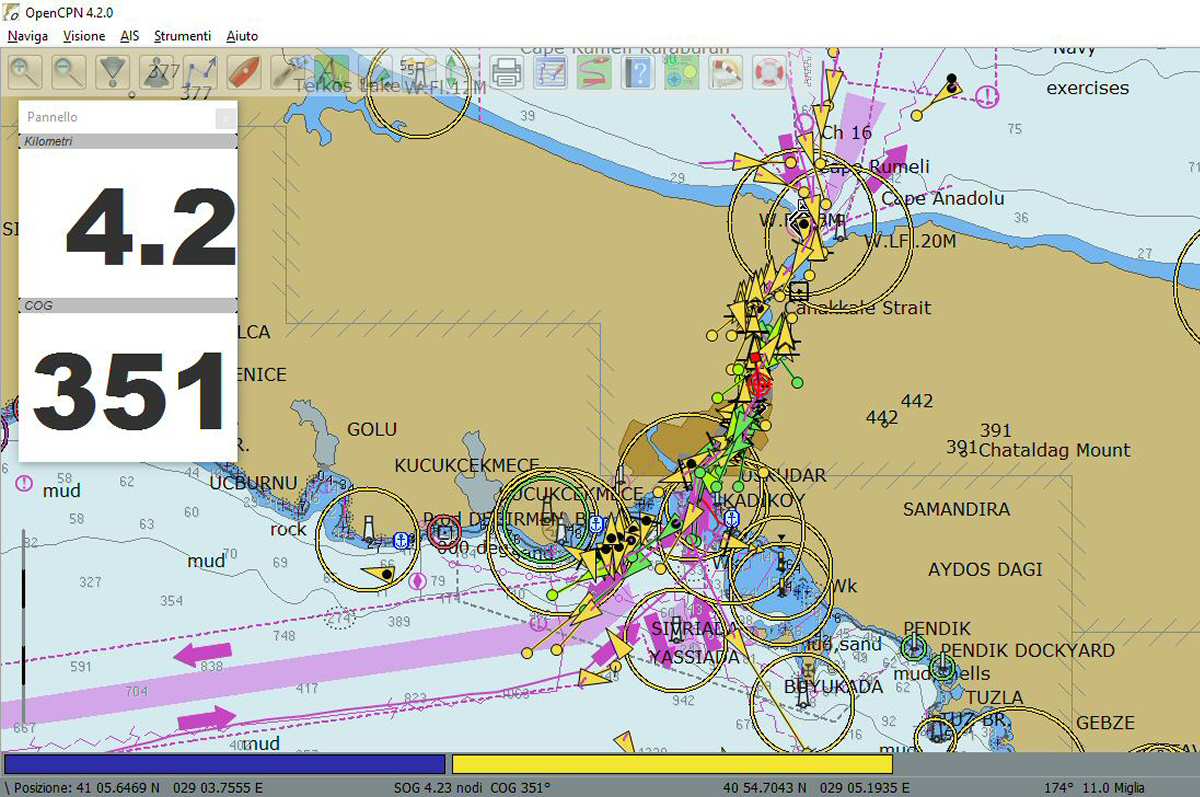Image resolution: width=1200 pixels, height=797 pixels.
Task: Toggle the green radar dashboard plugin icon
Action: click(681, 72)
